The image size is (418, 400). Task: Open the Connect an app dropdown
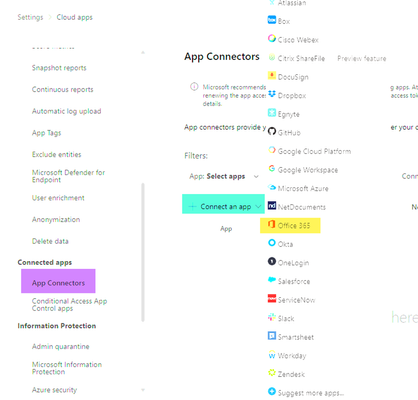(223, 204)
